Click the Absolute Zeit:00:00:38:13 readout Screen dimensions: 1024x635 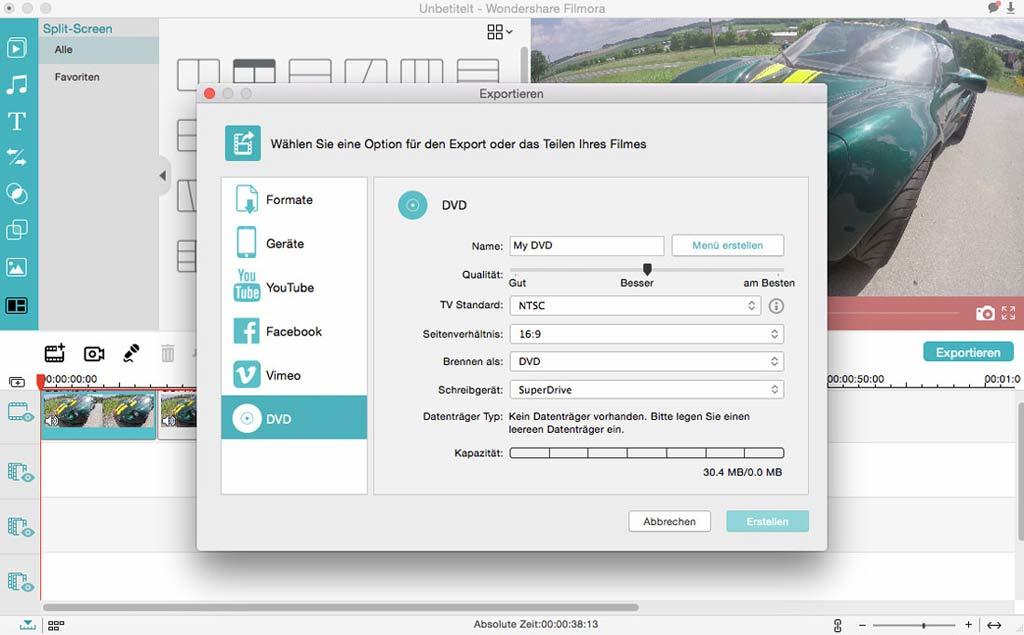(536, 625)
